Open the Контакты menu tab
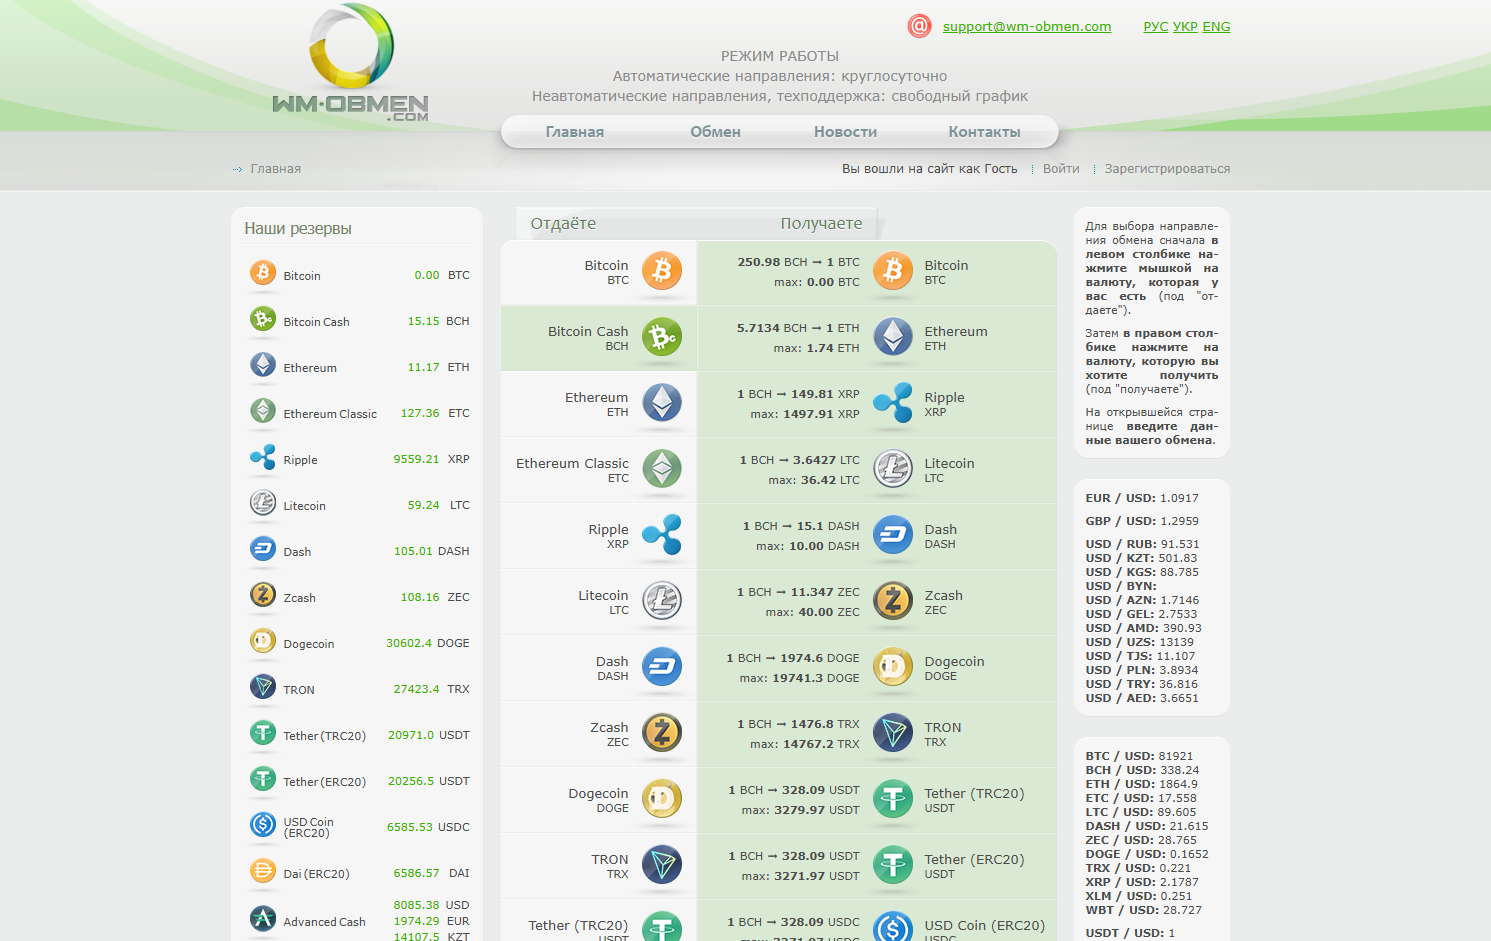 coord(984,132)
